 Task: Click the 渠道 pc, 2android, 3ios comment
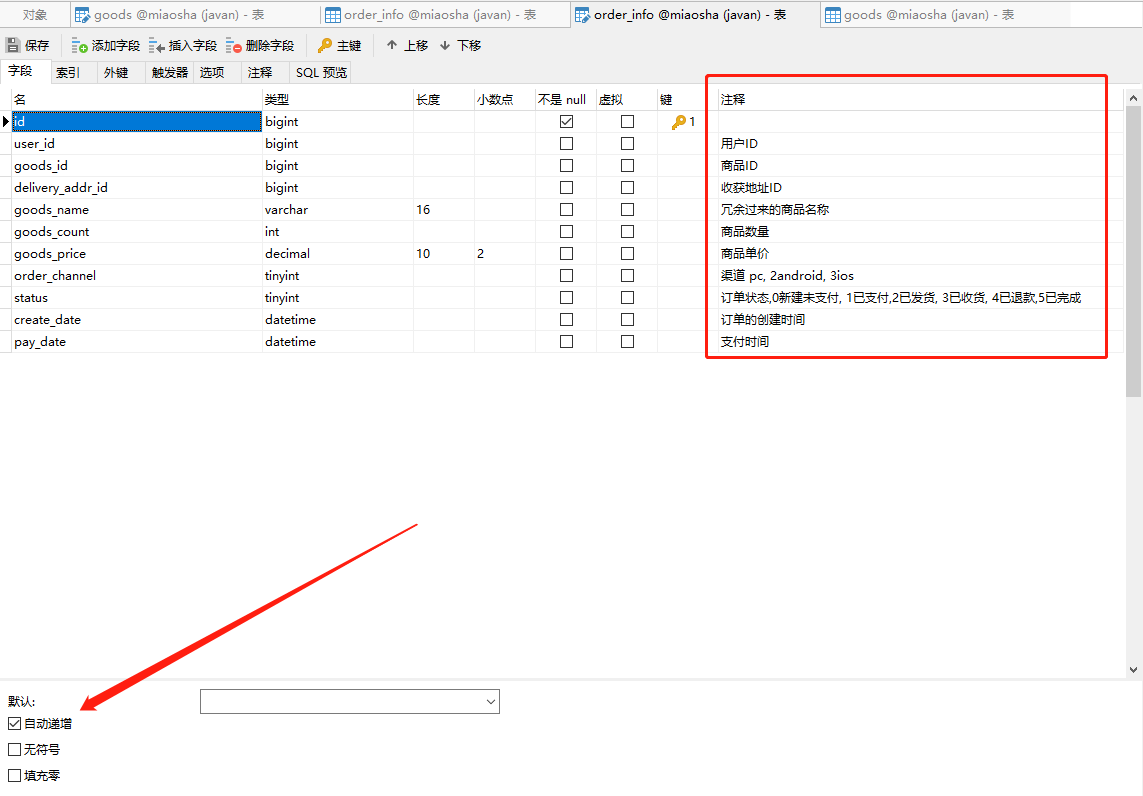pyautogui.click(x=921, y=276)
